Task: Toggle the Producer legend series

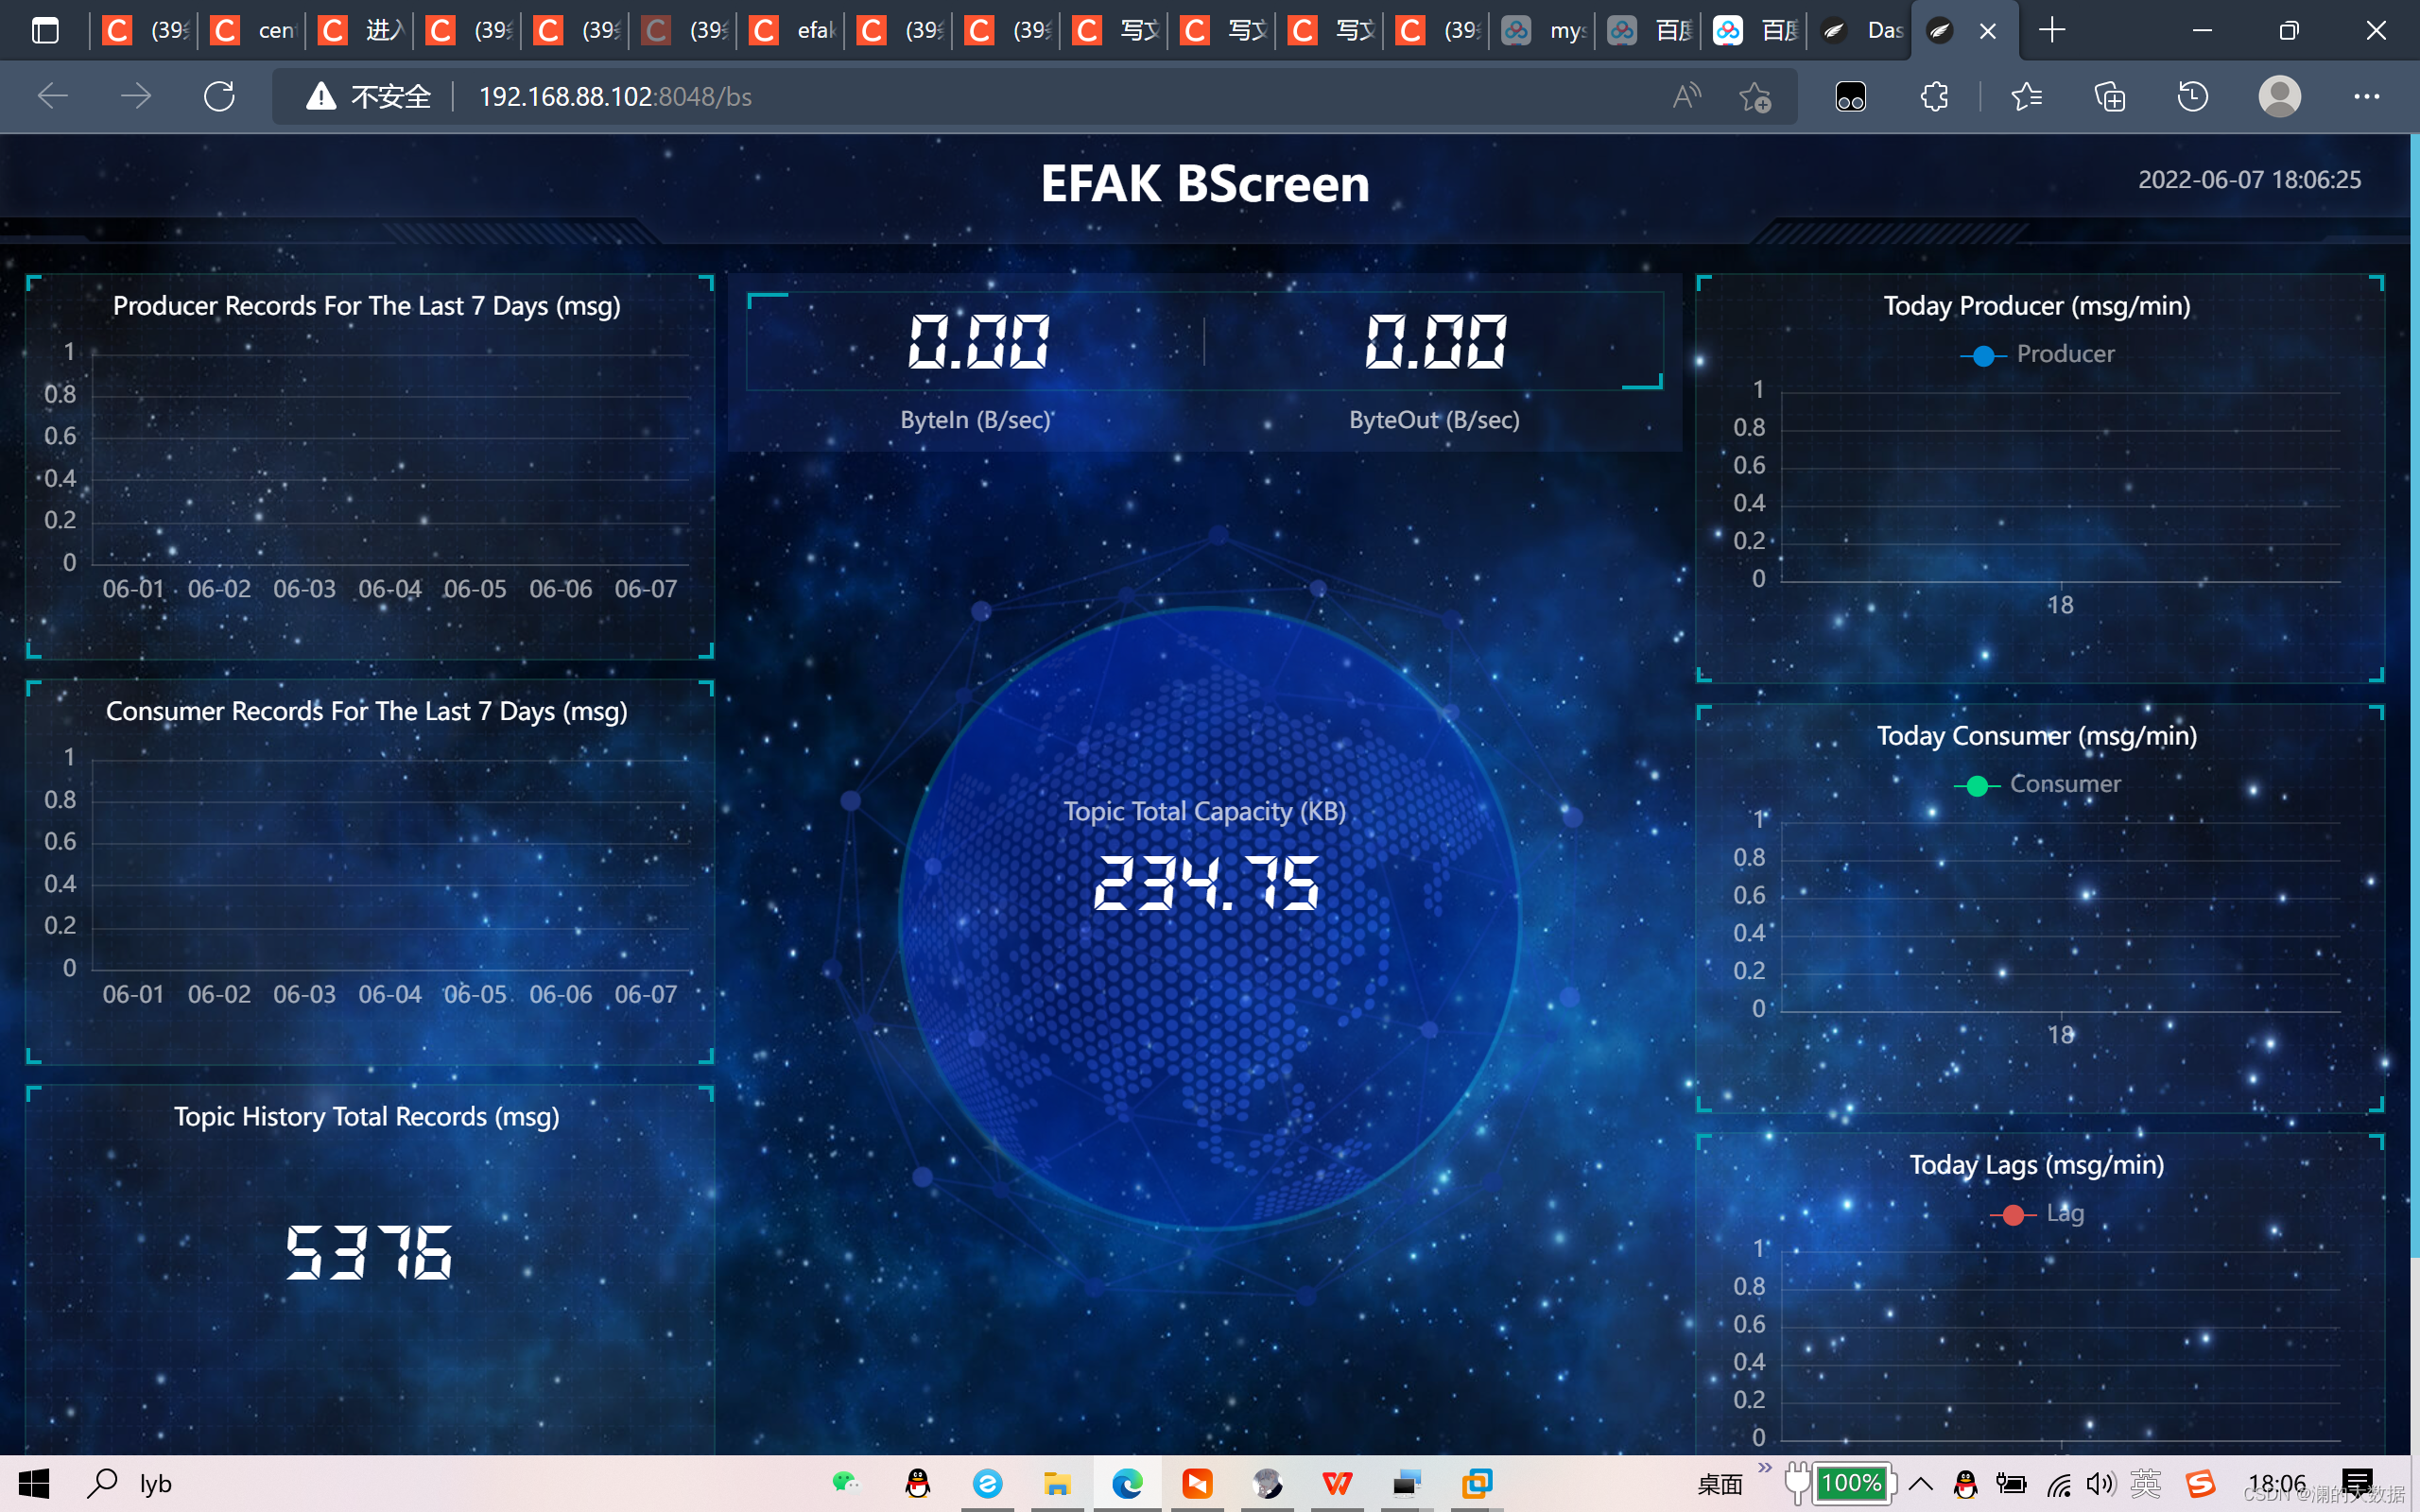Action: (x=2037, y=354)
